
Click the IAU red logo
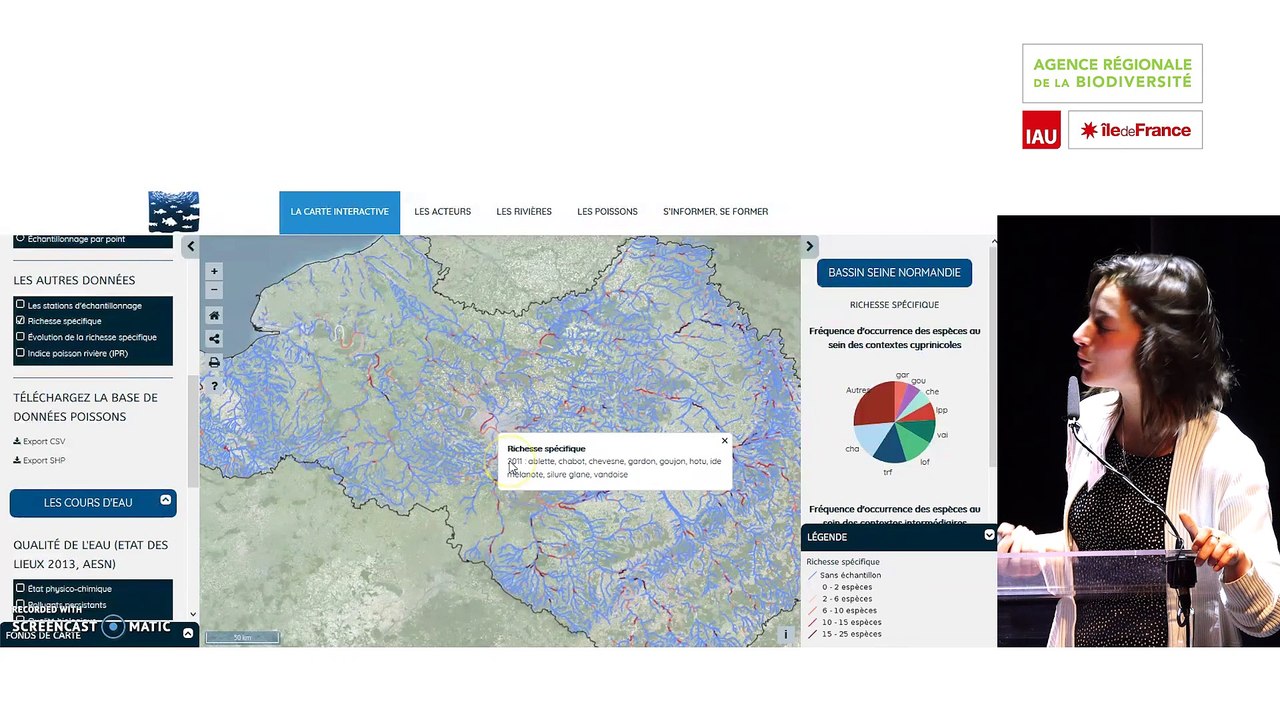[x=1041, y=130]
